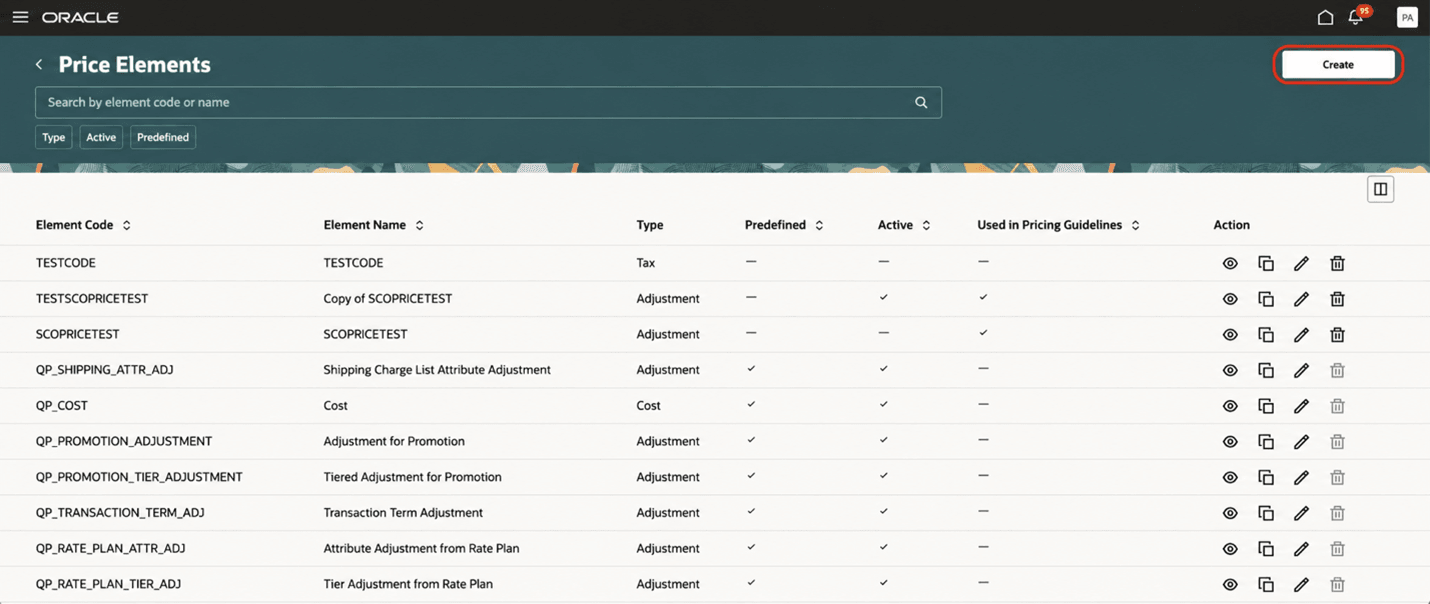This screenshot has width=1430, height=604.
Task: Select 'Attribute Adjustment from Rate Plan' cell
Action: [x=421, y=548]
